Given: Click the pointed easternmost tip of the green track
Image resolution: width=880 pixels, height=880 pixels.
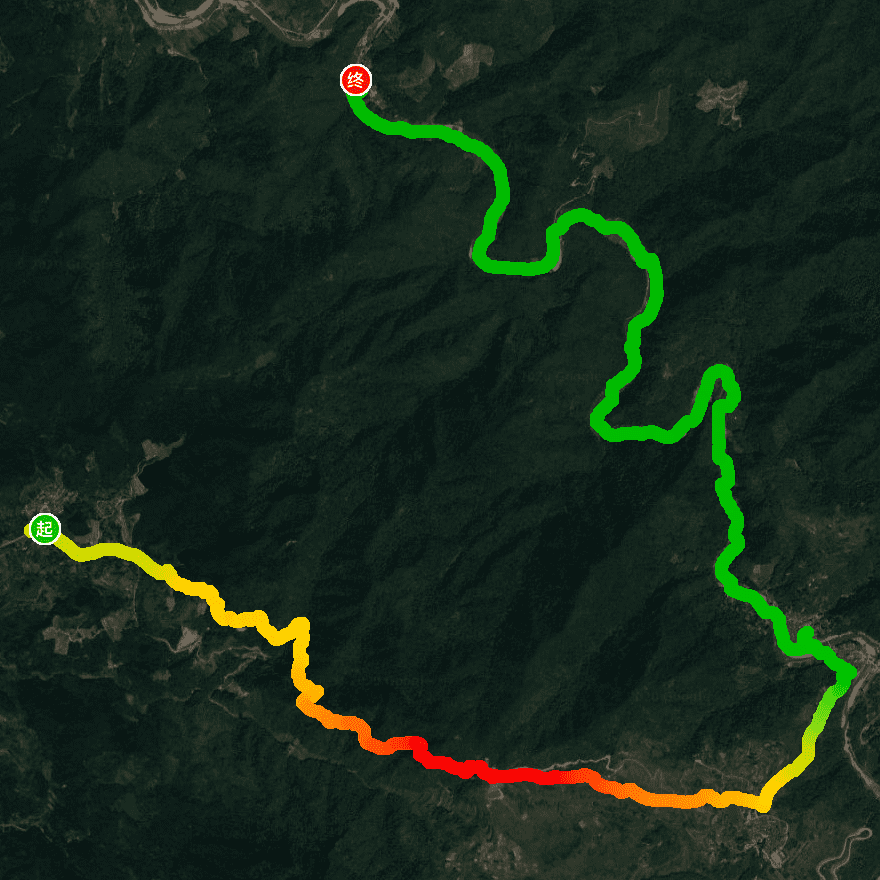Looking at the screenshot, I should click(850, 672).
